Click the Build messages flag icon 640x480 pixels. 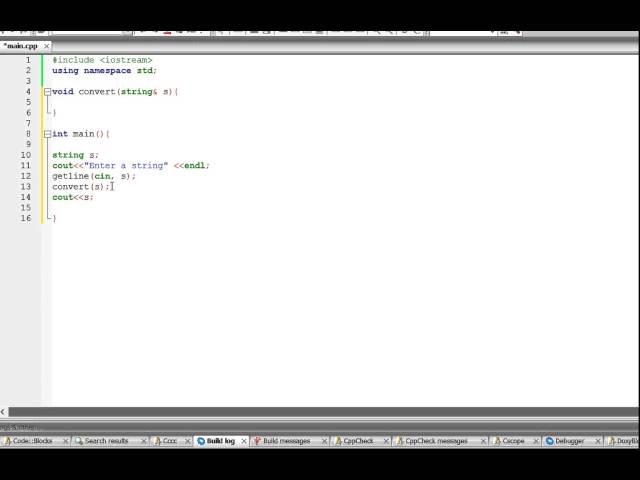[x=257, y=441]
